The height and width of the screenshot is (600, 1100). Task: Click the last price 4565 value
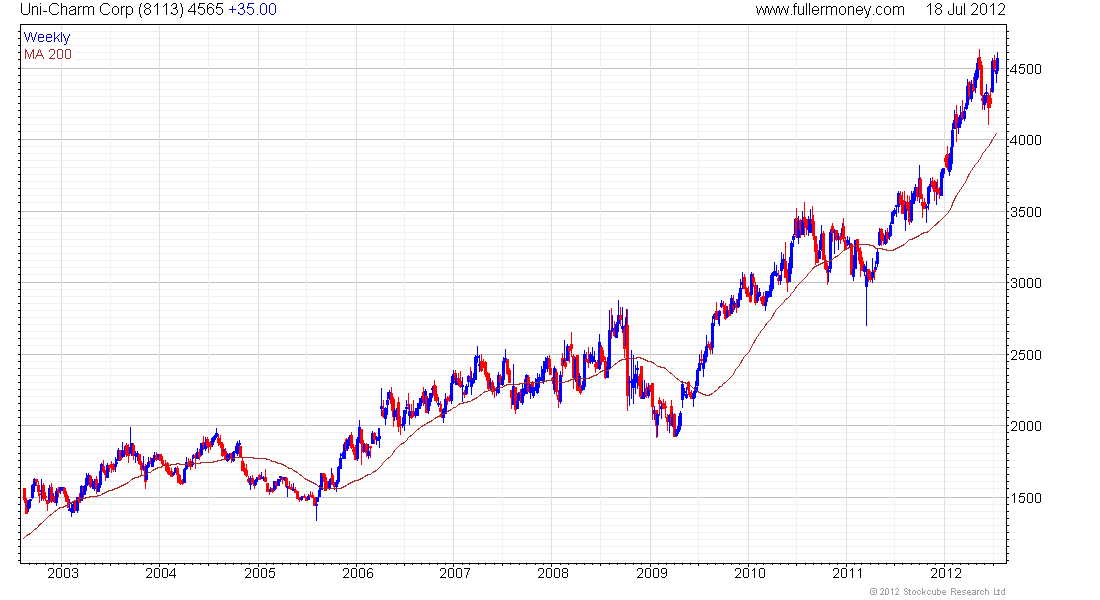pos(206,10)
